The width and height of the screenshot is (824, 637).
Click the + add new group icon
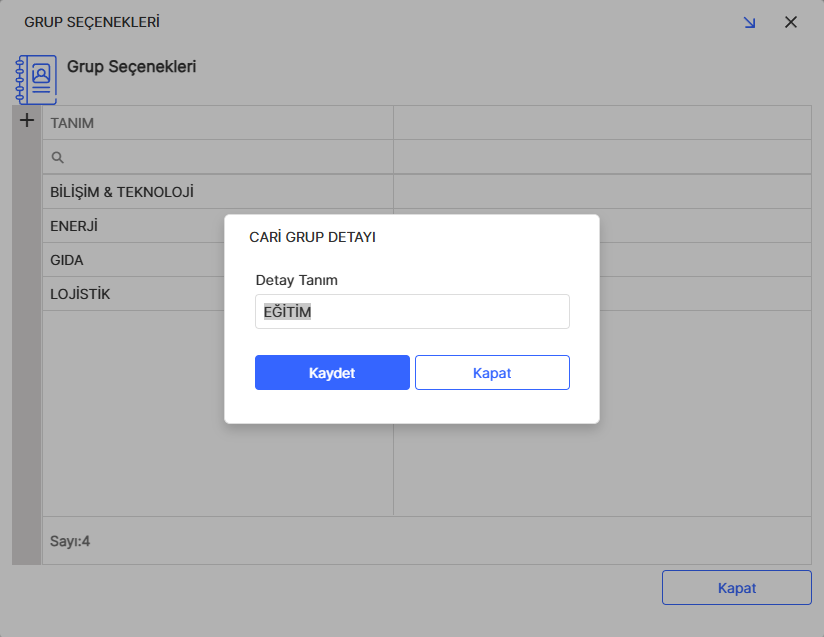25,121
